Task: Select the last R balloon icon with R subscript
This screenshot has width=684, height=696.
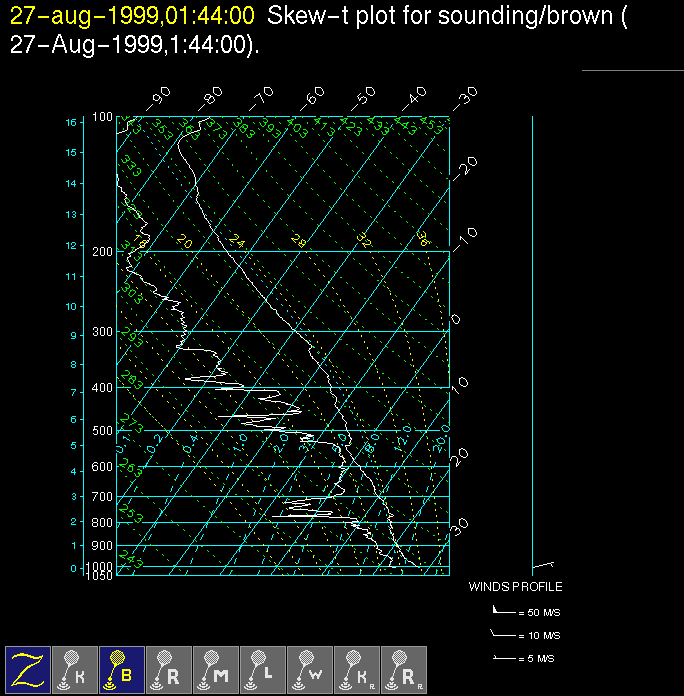Action: pyautogui.click(x=405, y=669)
